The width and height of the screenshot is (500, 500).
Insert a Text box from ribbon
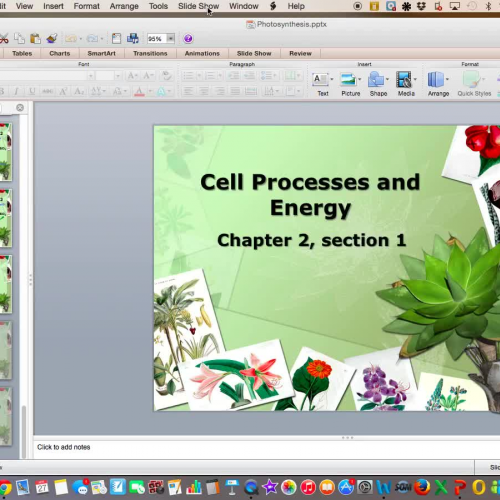(x=320, y=80)
